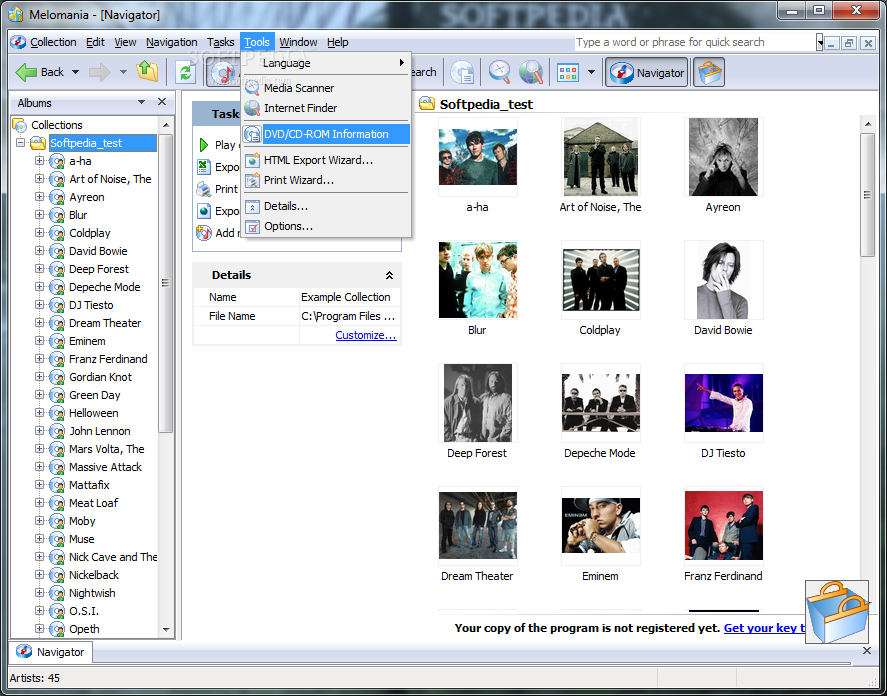This screenshot has width=887, height=696.
Task: Click the Media Scanner magnifier toolbar icon
Action: (500, 72)
